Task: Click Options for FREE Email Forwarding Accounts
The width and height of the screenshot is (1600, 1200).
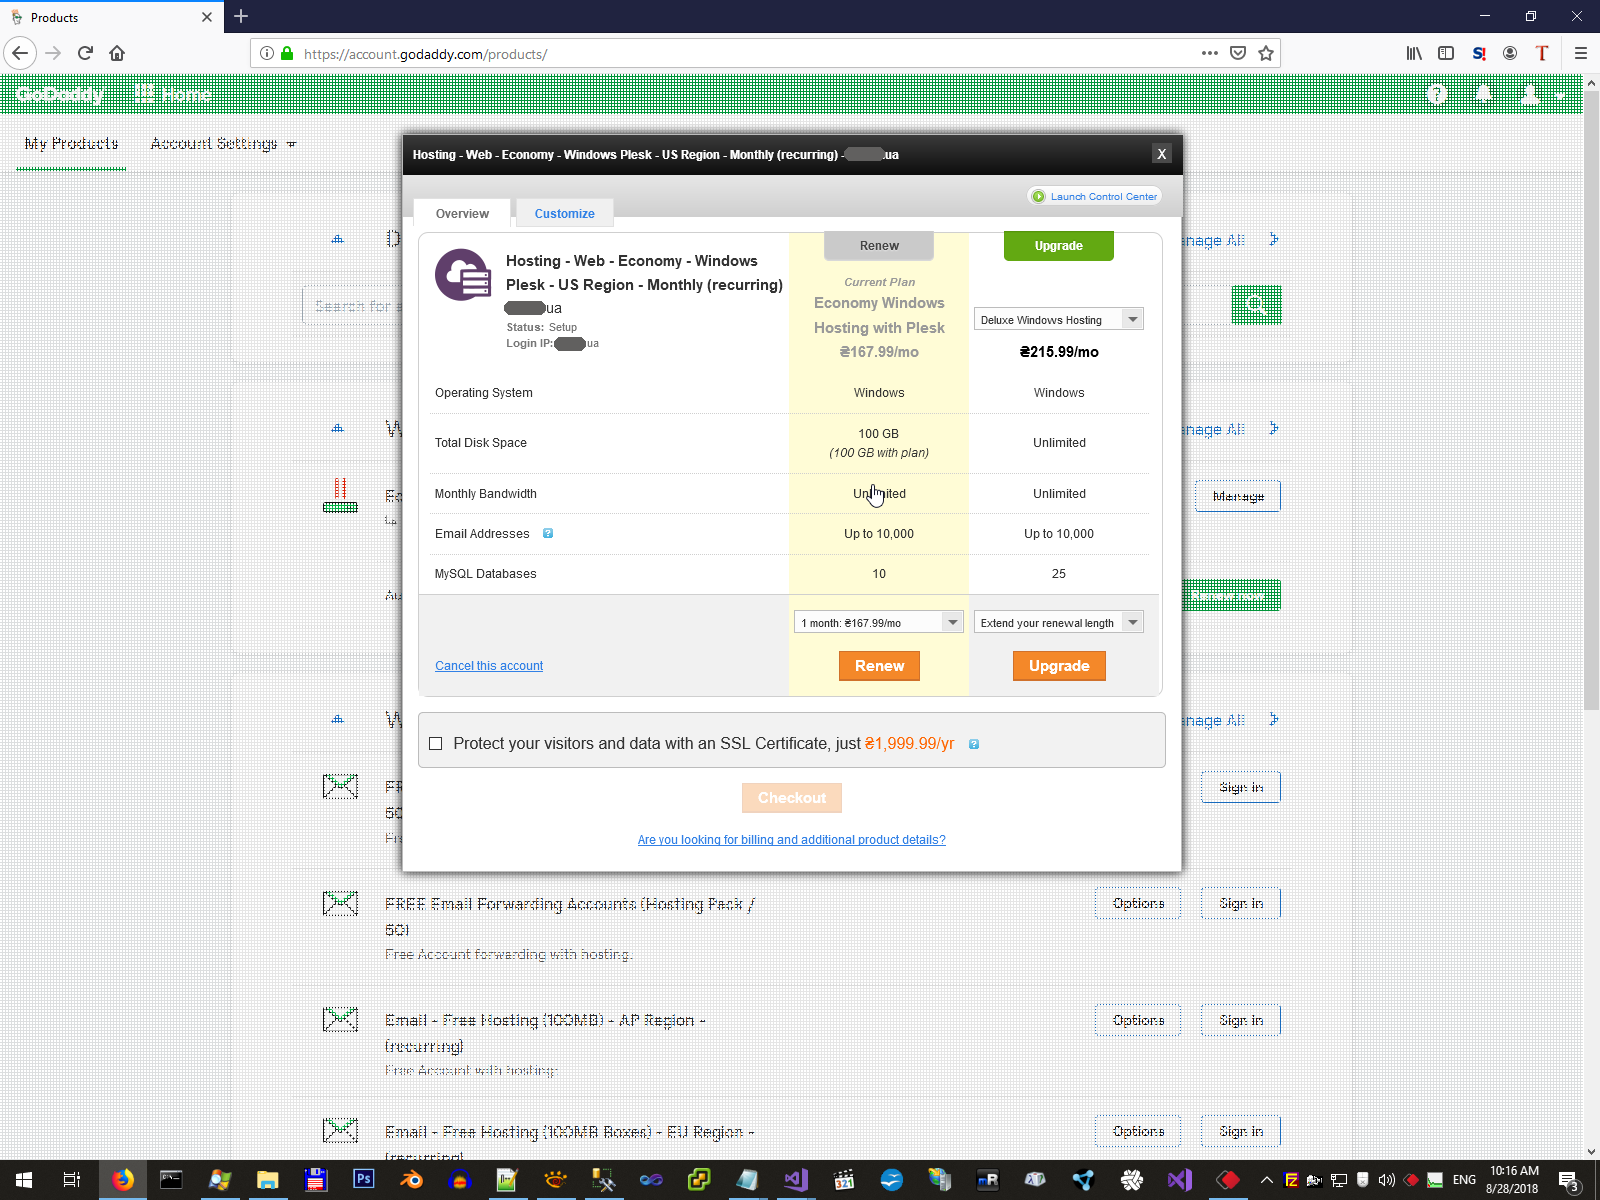Action: point(1138,903)
